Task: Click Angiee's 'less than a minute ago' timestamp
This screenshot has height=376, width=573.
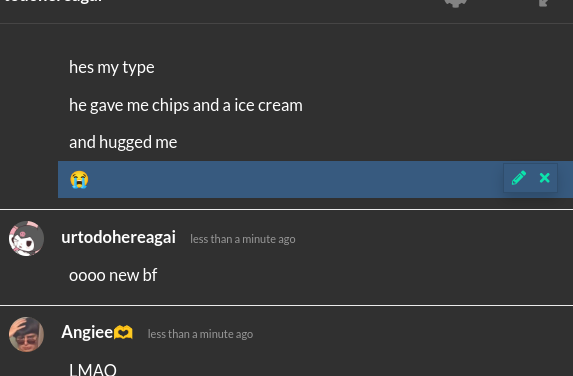Action: point(200,334)
